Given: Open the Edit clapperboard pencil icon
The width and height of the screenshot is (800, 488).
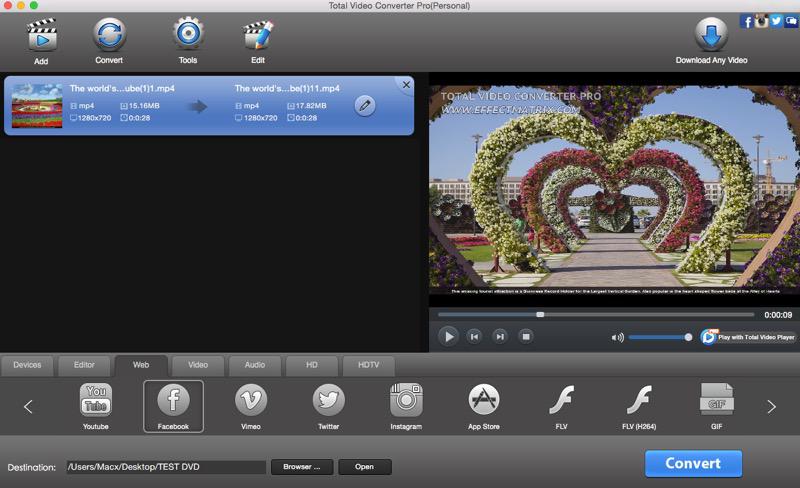Looking at the screenshot, I should (x=258, y=35).
